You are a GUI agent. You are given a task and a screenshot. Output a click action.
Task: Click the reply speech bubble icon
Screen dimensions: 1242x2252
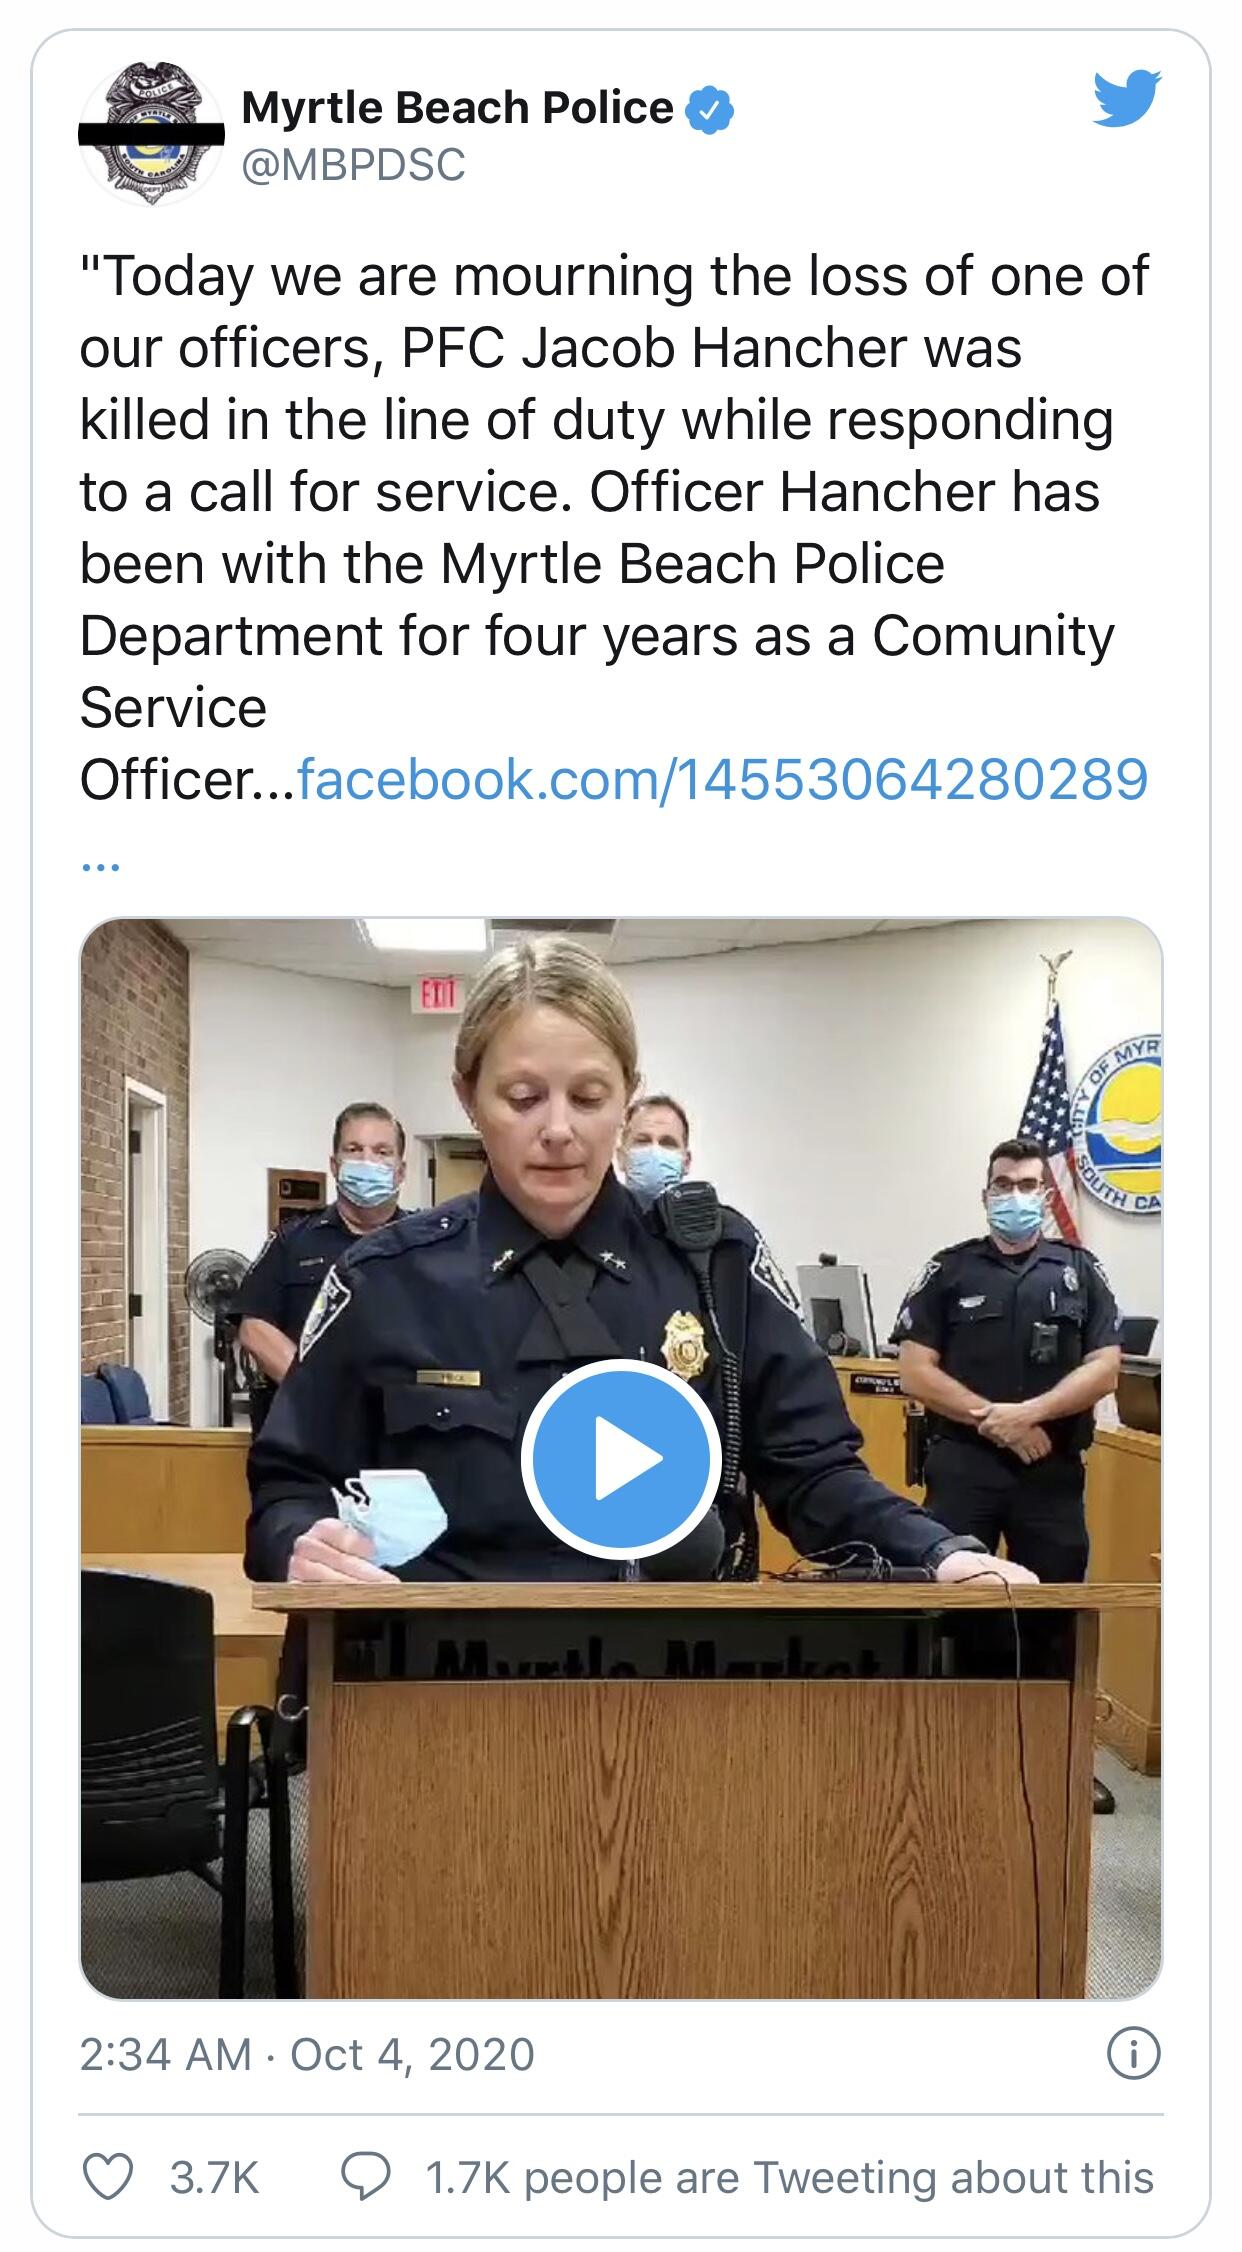(366, 2177)
